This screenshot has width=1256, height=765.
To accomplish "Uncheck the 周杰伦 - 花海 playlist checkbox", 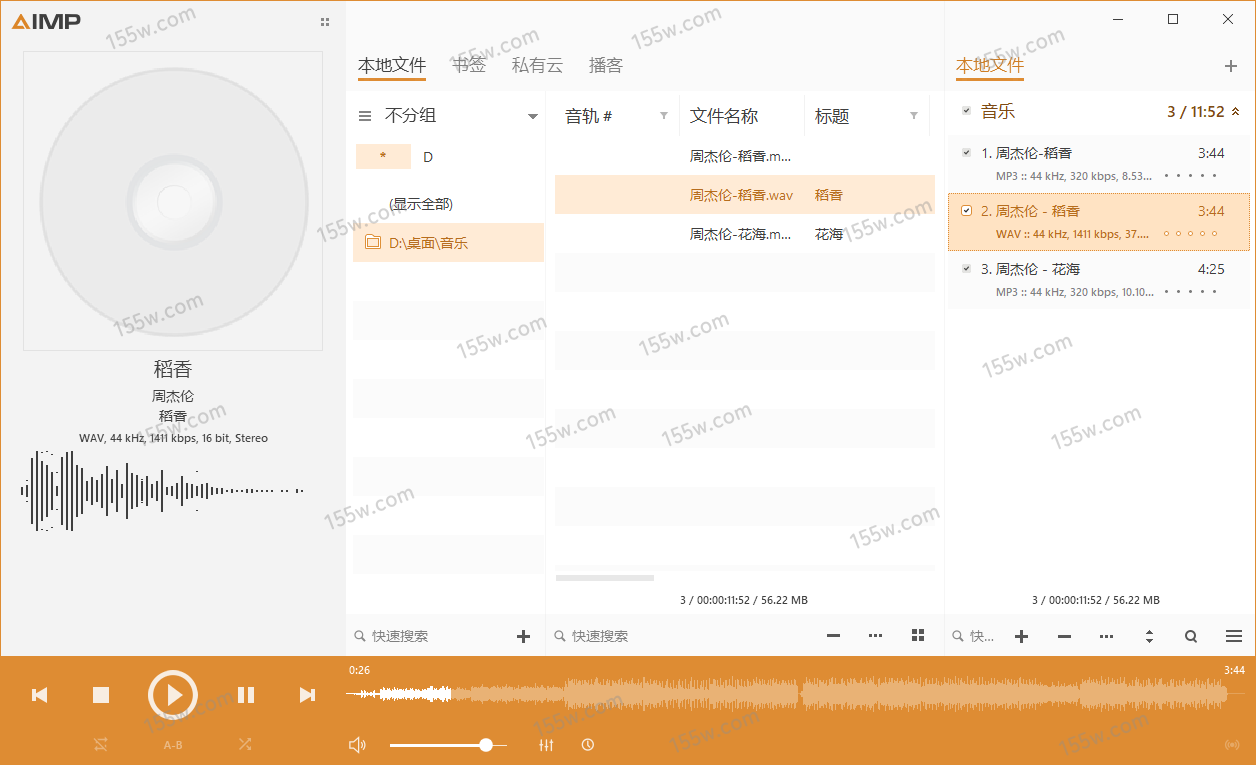I will (966, 269).
